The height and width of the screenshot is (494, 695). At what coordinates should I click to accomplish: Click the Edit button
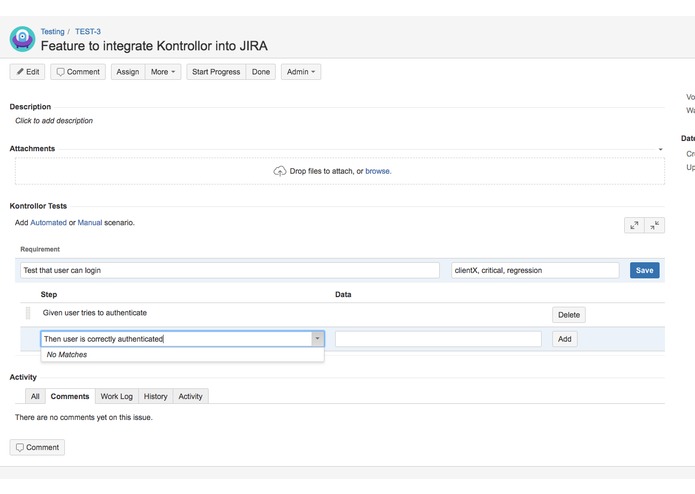click(x=27, y=72)
